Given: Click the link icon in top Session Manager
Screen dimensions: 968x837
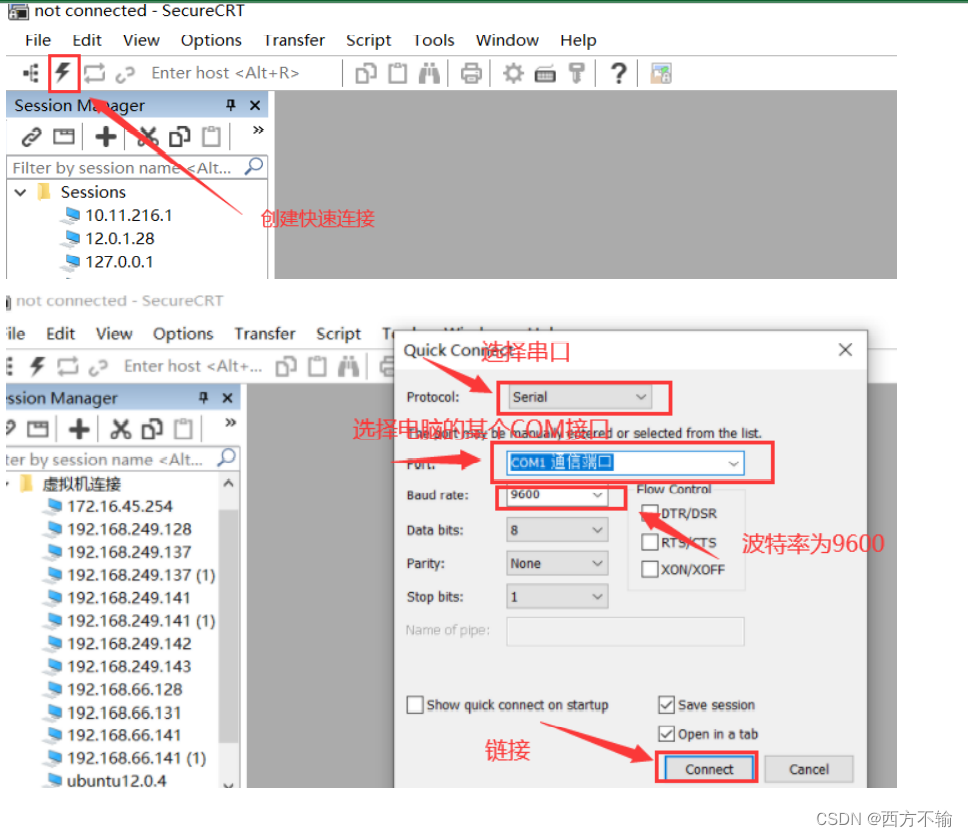Looking at the screenshot, I should click(x=31, y=136).
